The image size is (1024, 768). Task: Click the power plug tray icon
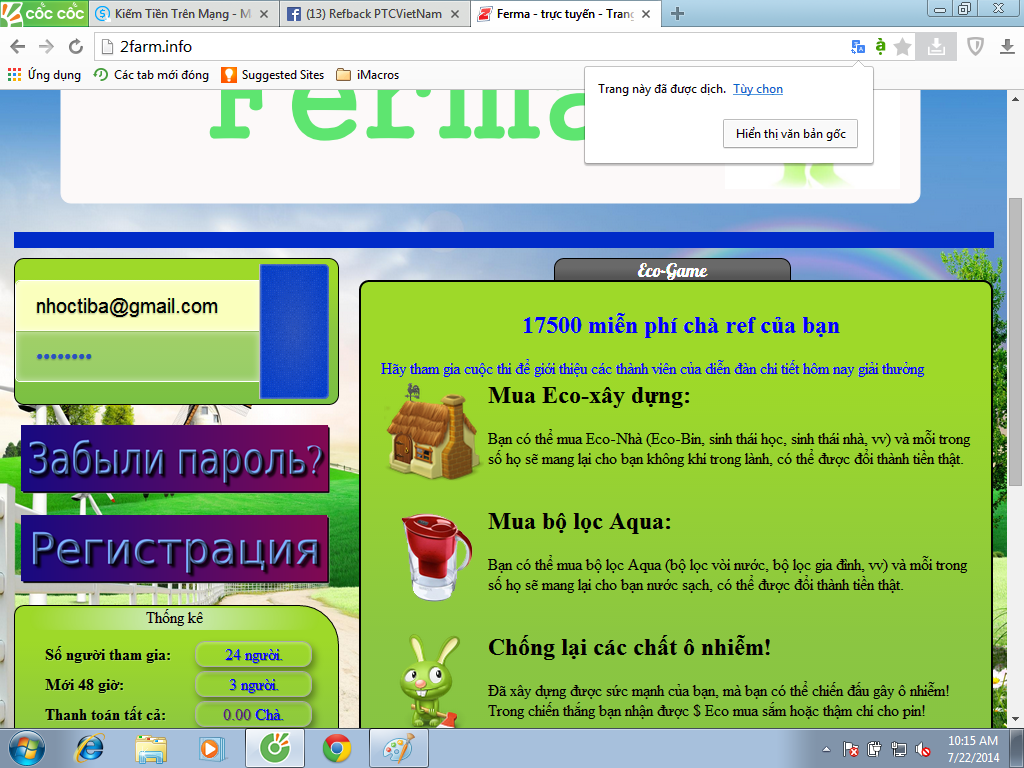click(874, 749)
